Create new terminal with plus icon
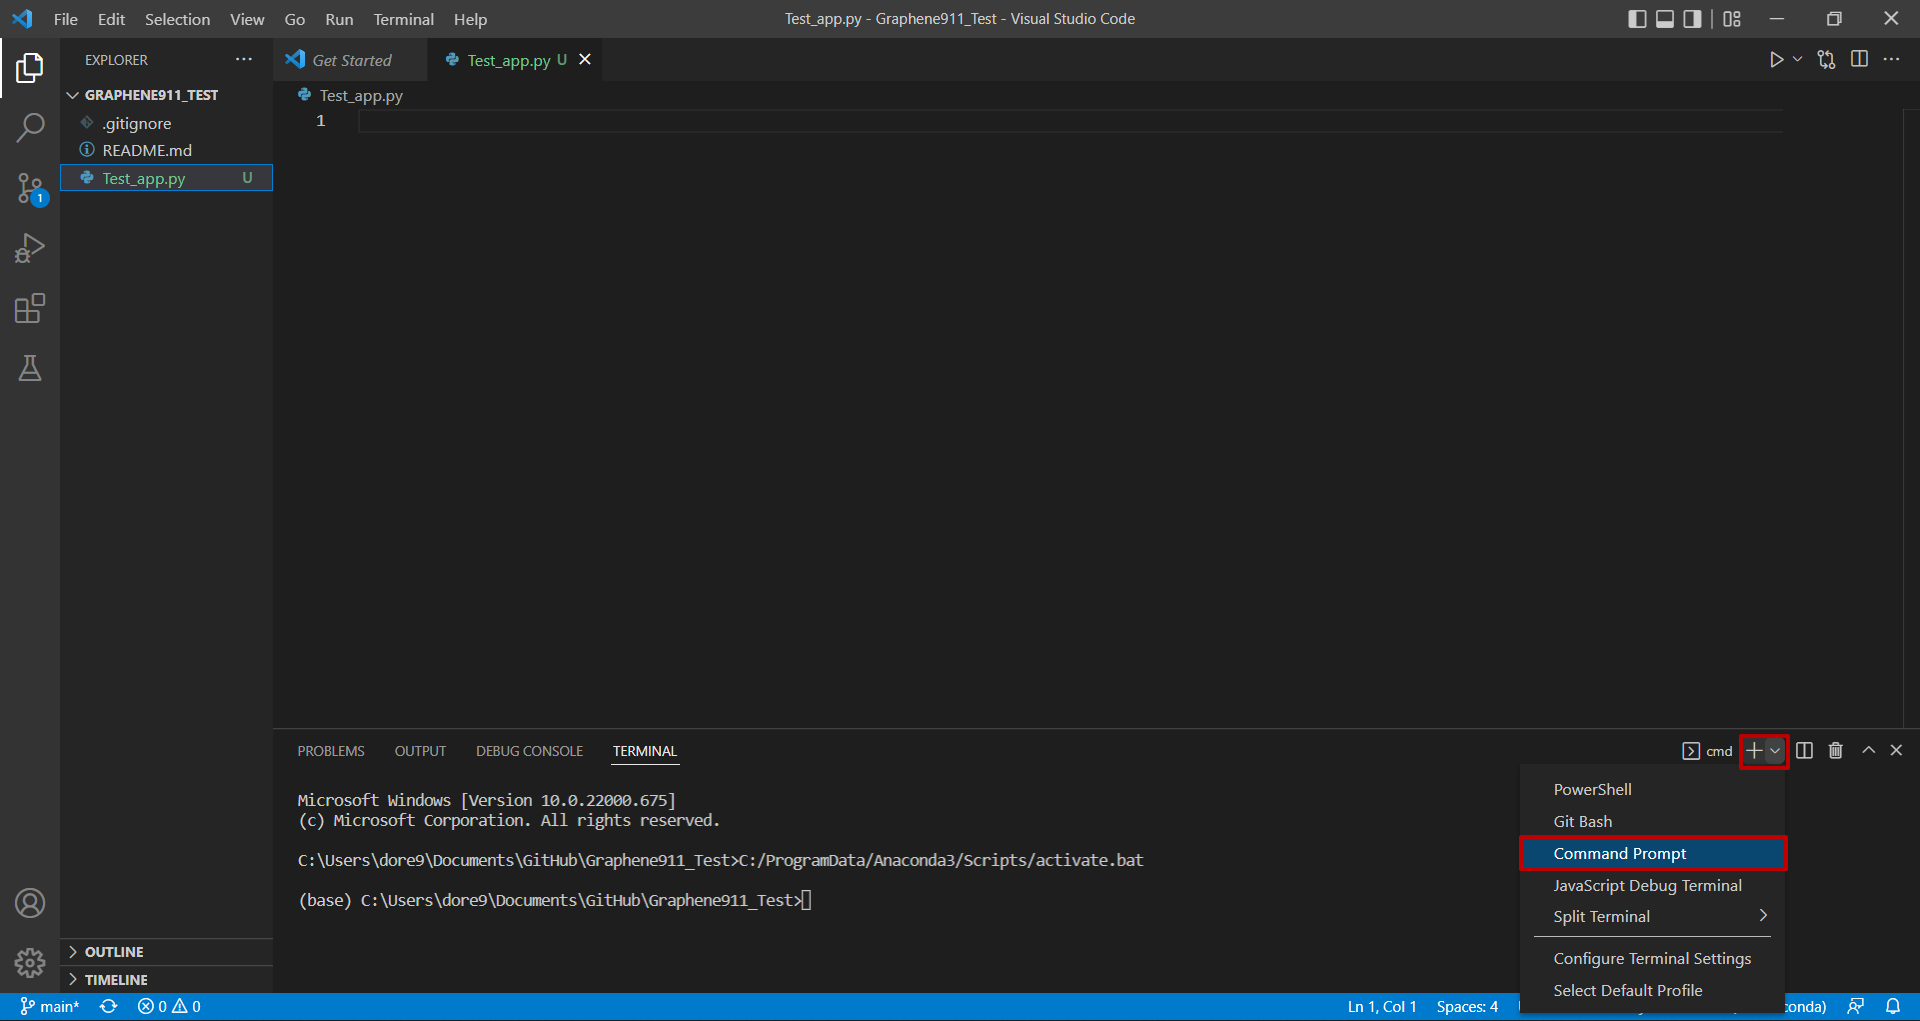The image size is (1920, 1021). point(1754,751)
